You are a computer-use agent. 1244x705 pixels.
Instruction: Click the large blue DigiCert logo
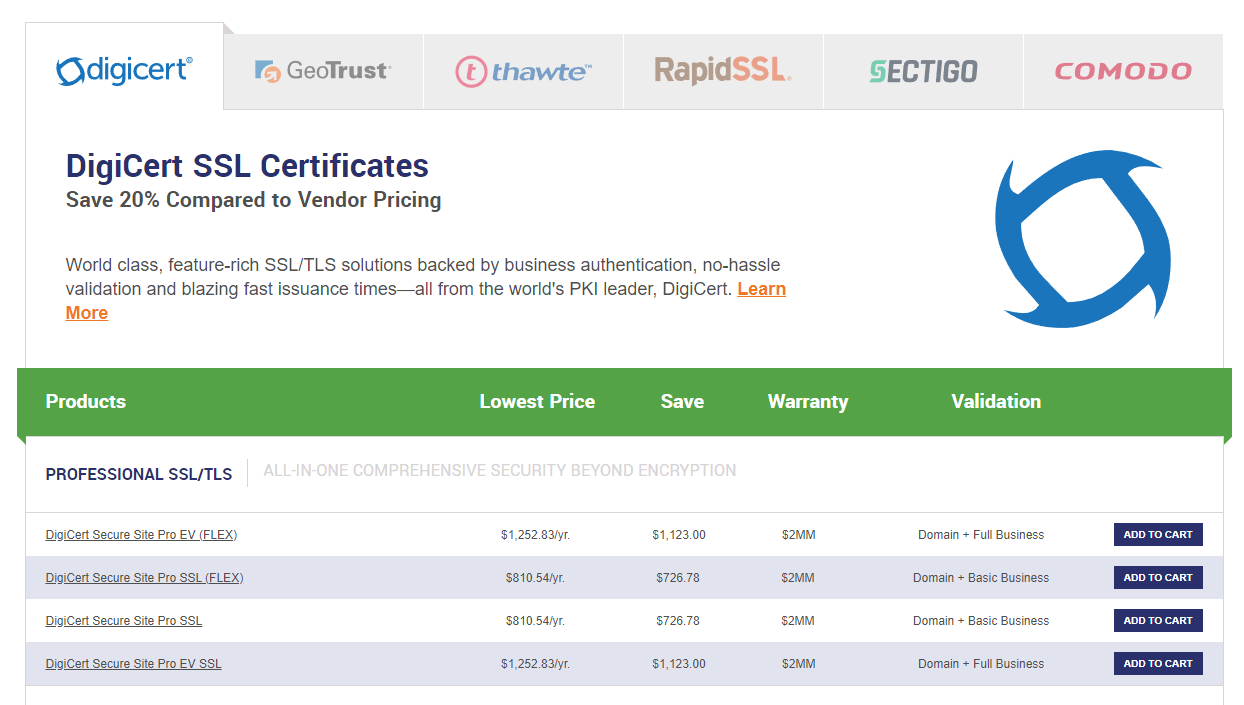point(1082,238)
